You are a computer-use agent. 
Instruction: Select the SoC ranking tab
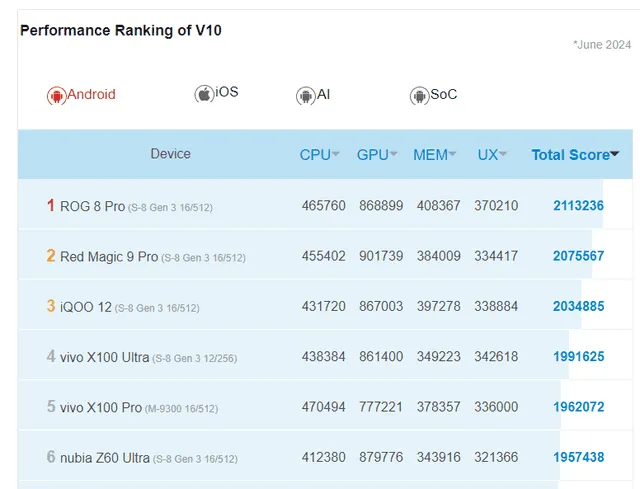(443, 95)
